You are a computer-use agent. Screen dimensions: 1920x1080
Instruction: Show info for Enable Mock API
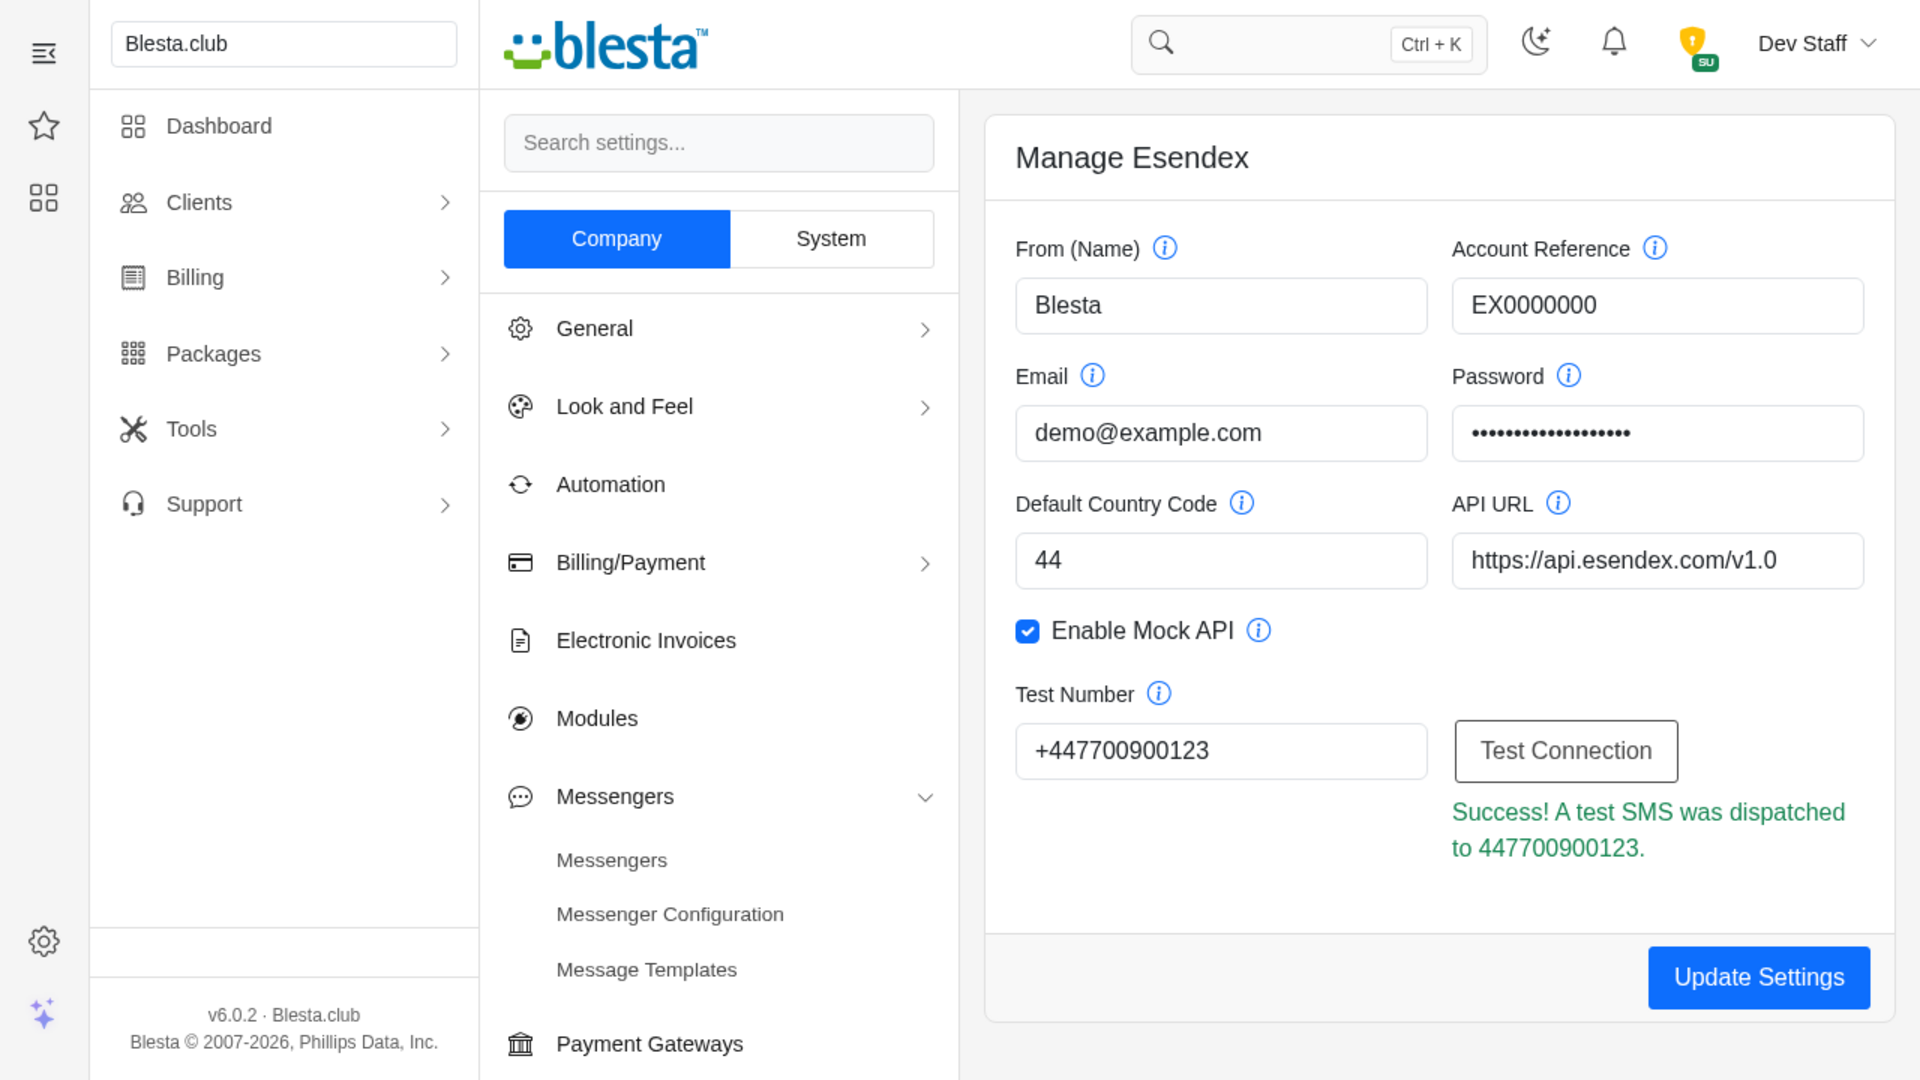point(1259,631)
